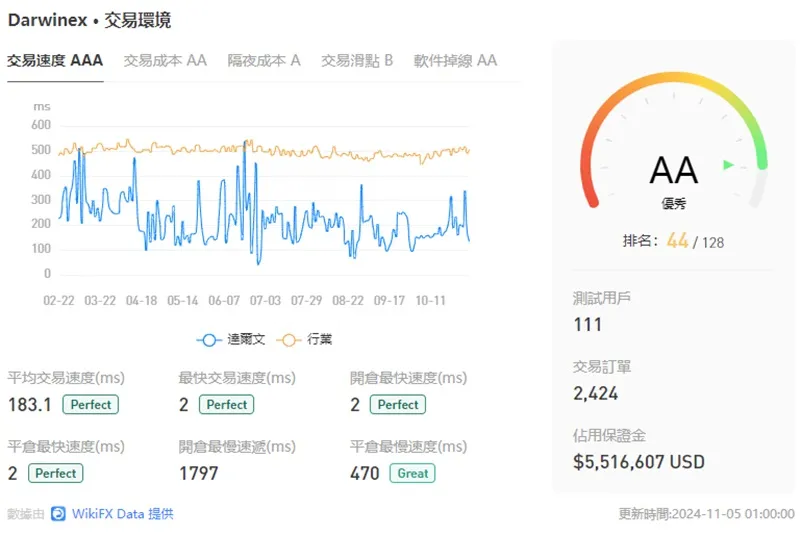Click the margin value $5,516,607 USD

pyautogui.click(x=639, y=462)
